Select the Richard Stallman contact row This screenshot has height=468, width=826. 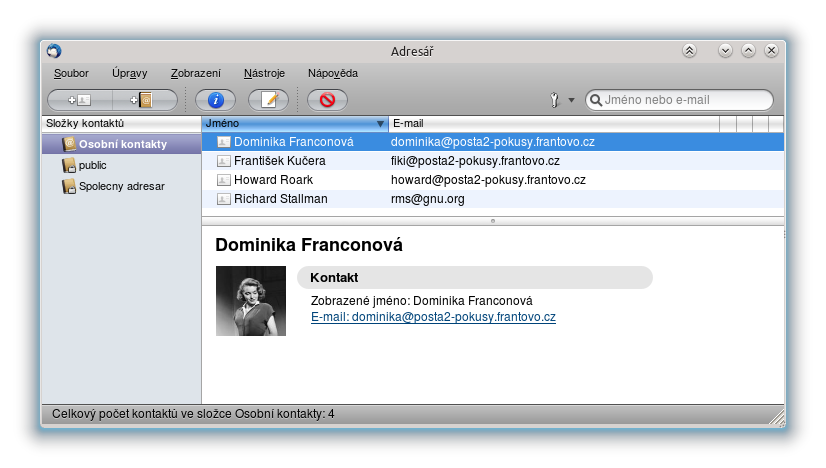[280, 199]
